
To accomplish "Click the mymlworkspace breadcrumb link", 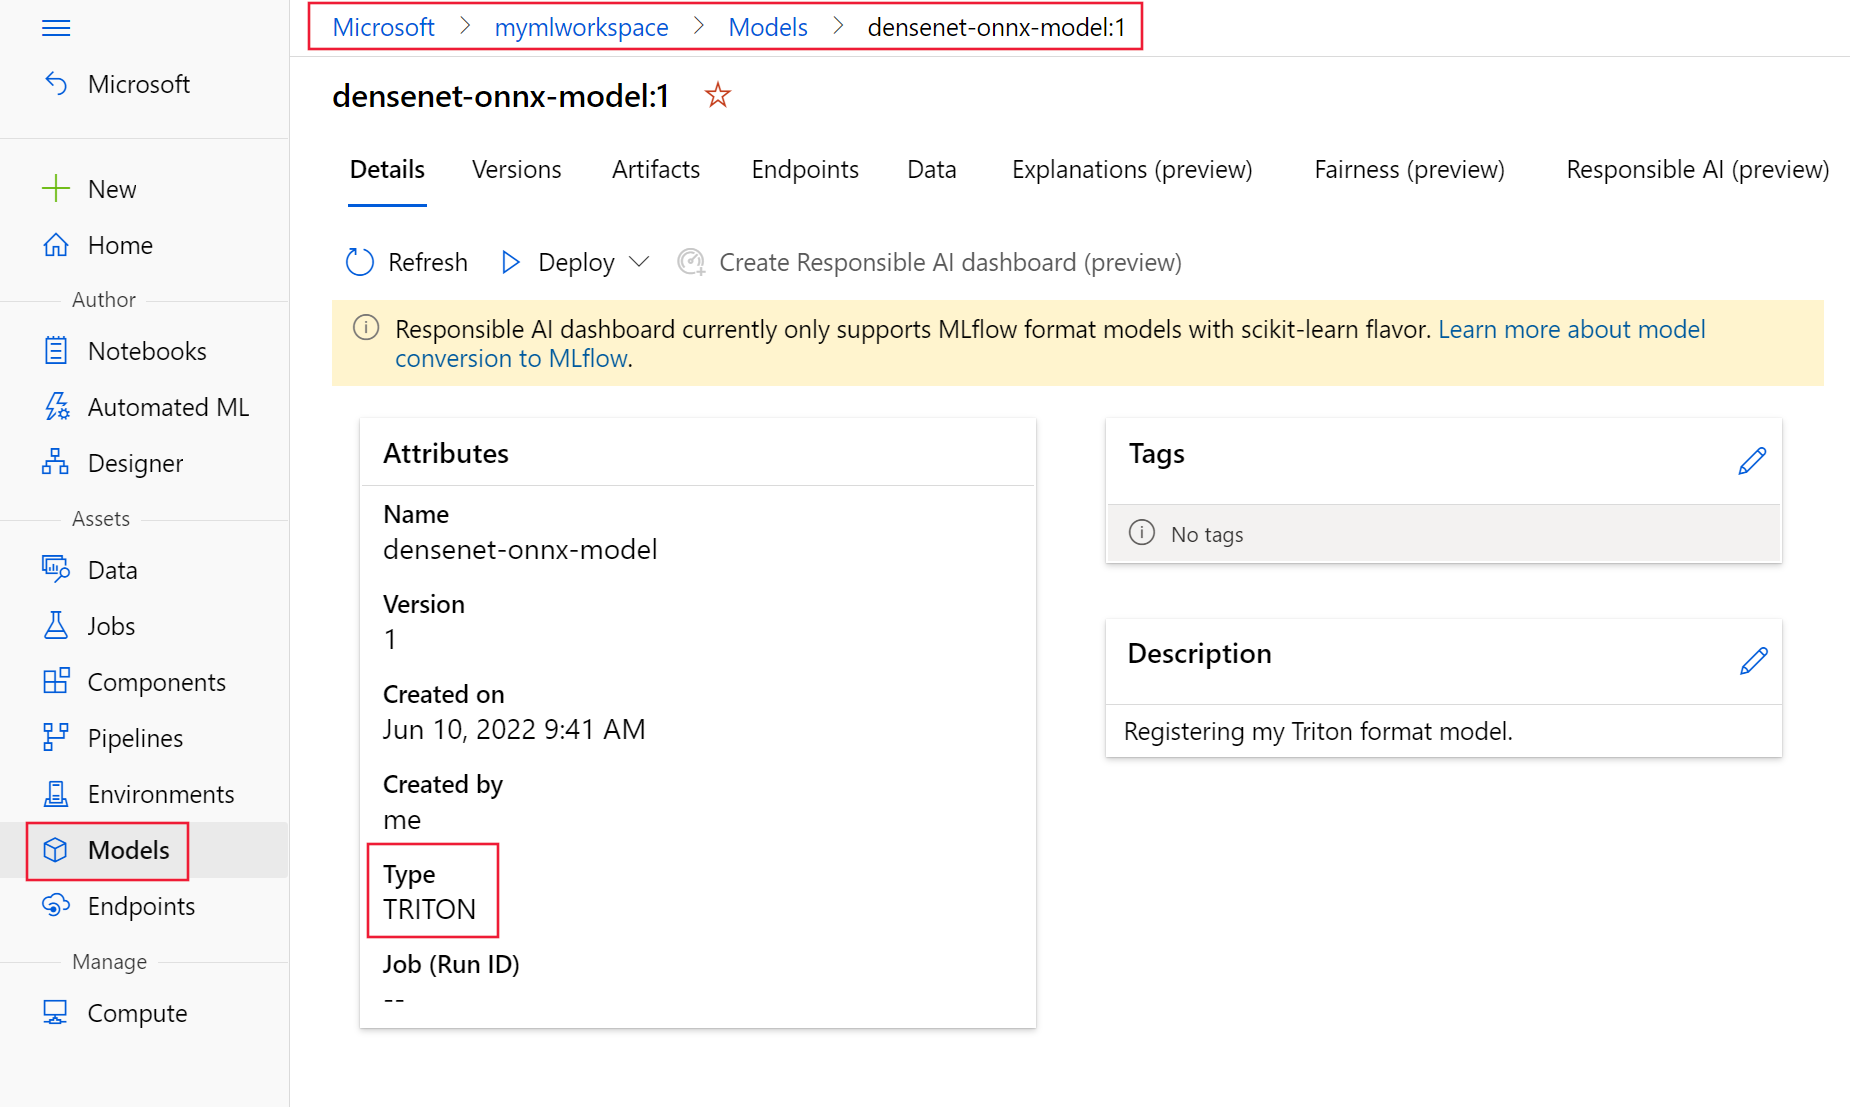I will pyautogui.click(x=581, y=27).
